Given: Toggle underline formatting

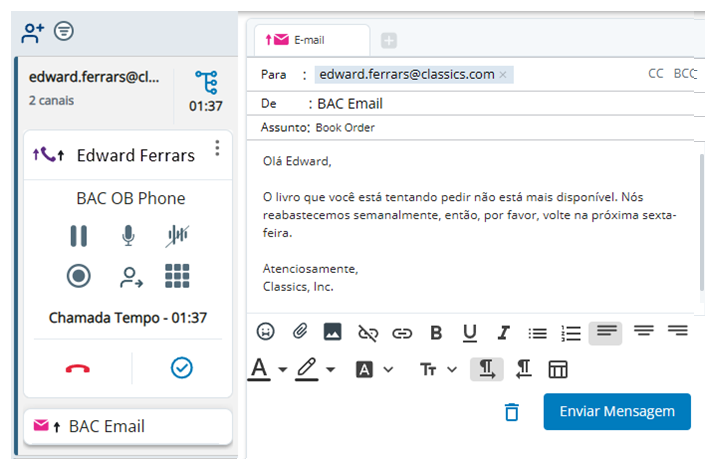Looking at the screenshot, I should coord(470,333).
